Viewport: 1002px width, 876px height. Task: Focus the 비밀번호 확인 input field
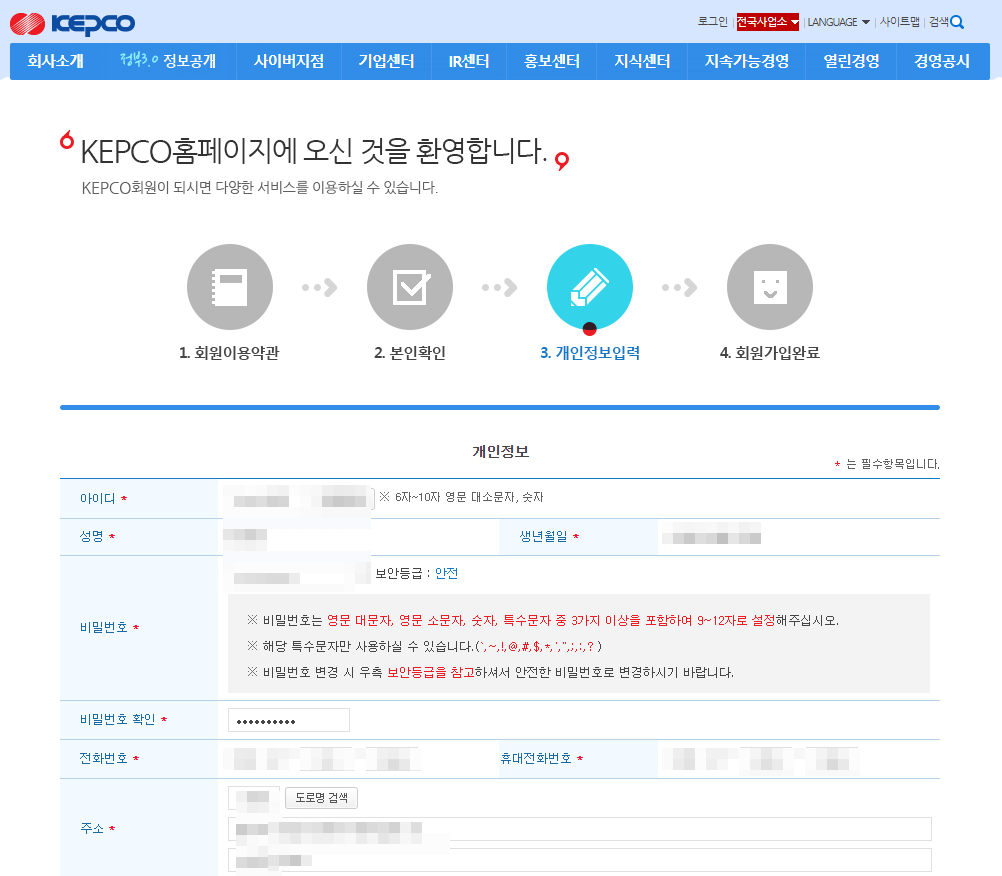289,720
